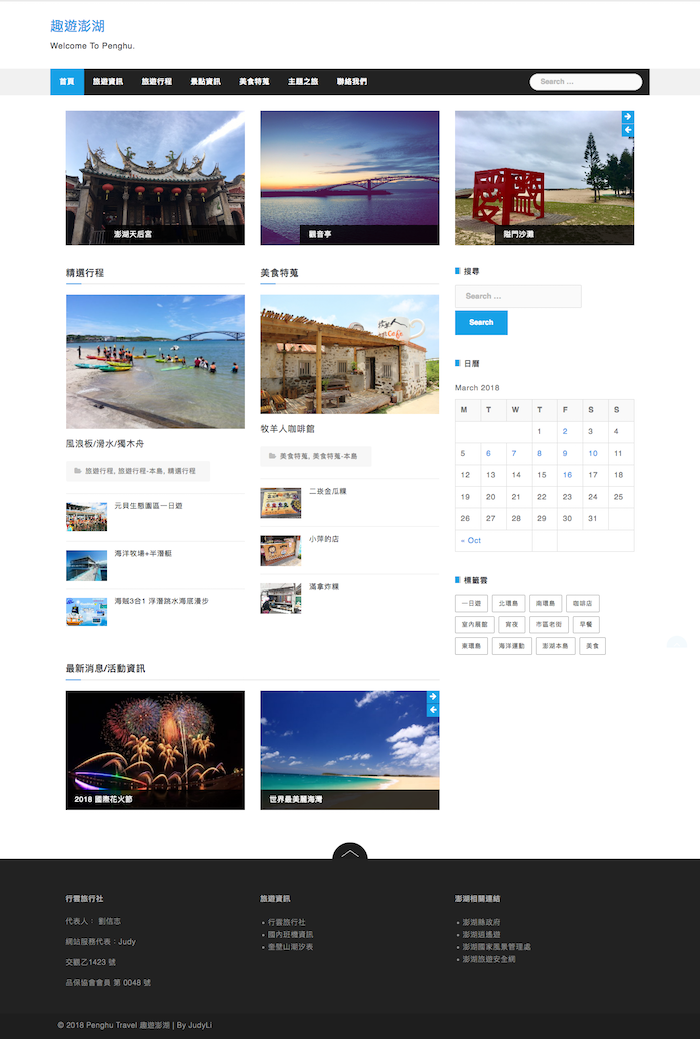Click next arrow on the news slider
Image resolution: width=700 pixels, height=1039 pixels.
tap(433, 697)
